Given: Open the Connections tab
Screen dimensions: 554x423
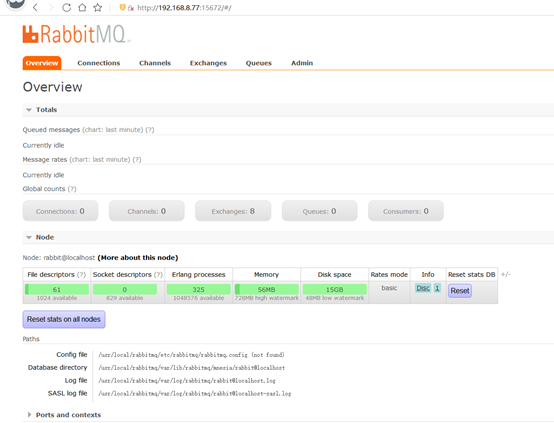Looking at the screenshot, I should (99, 63).
